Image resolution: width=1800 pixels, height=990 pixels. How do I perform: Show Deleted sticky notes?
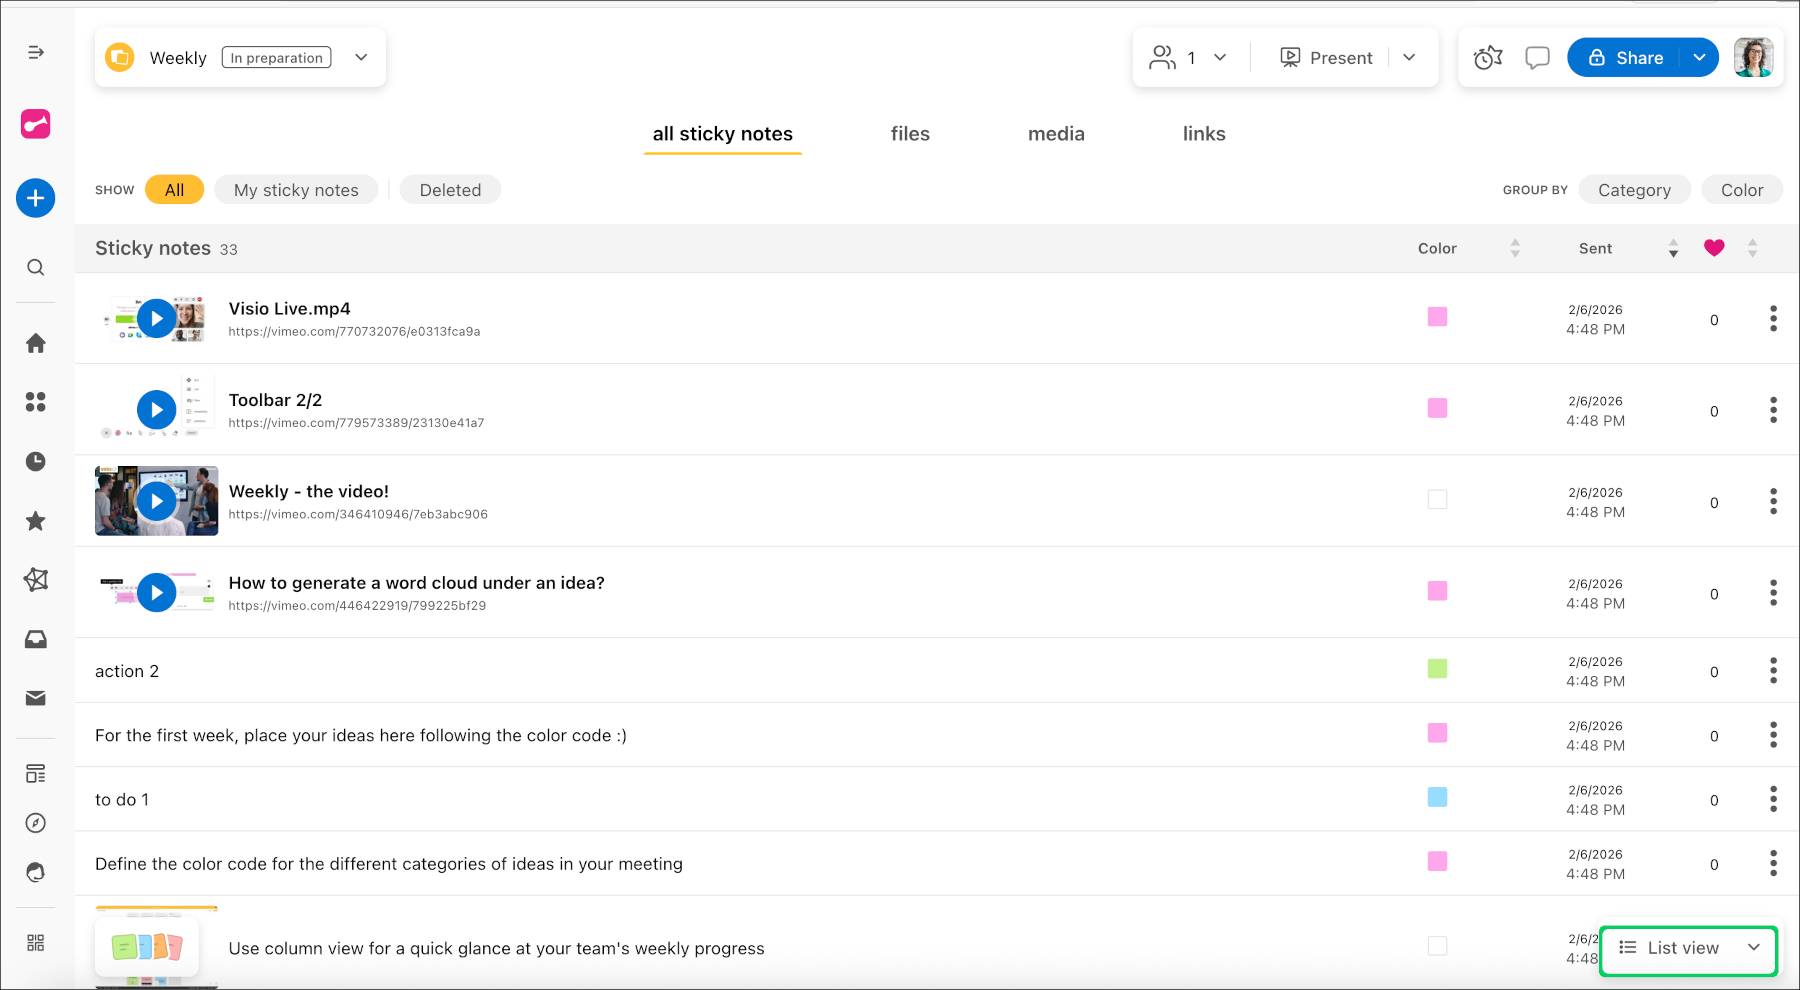tap(450, 189)
